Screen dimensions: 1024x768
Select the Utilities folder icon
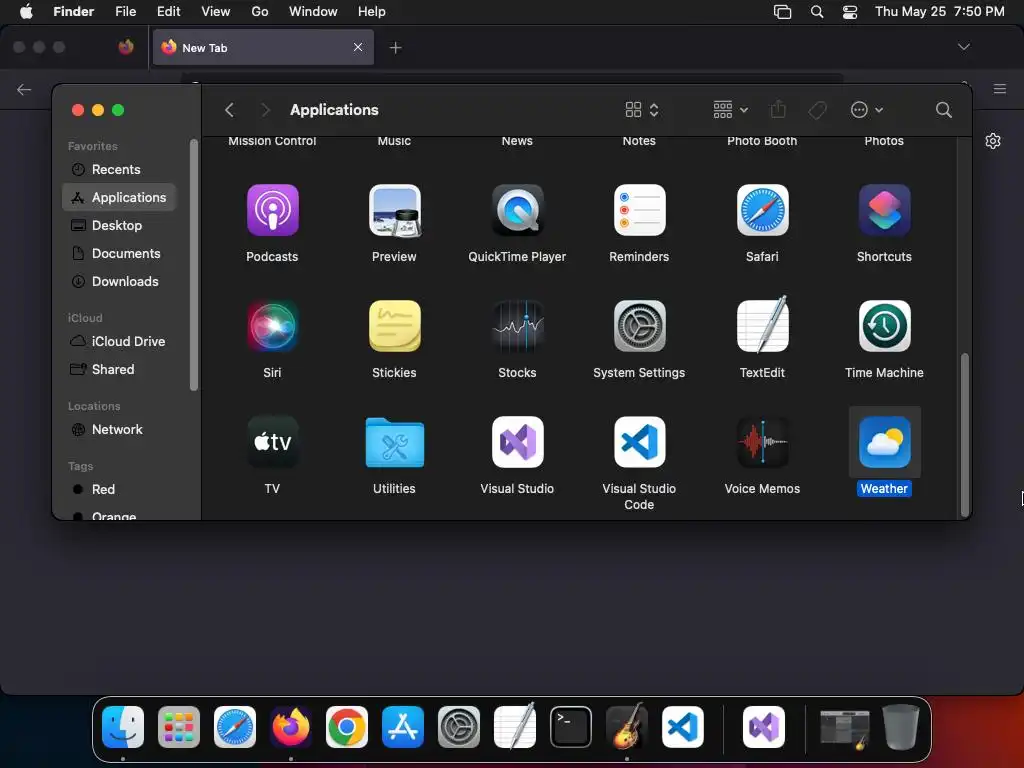tap(394, 442)
